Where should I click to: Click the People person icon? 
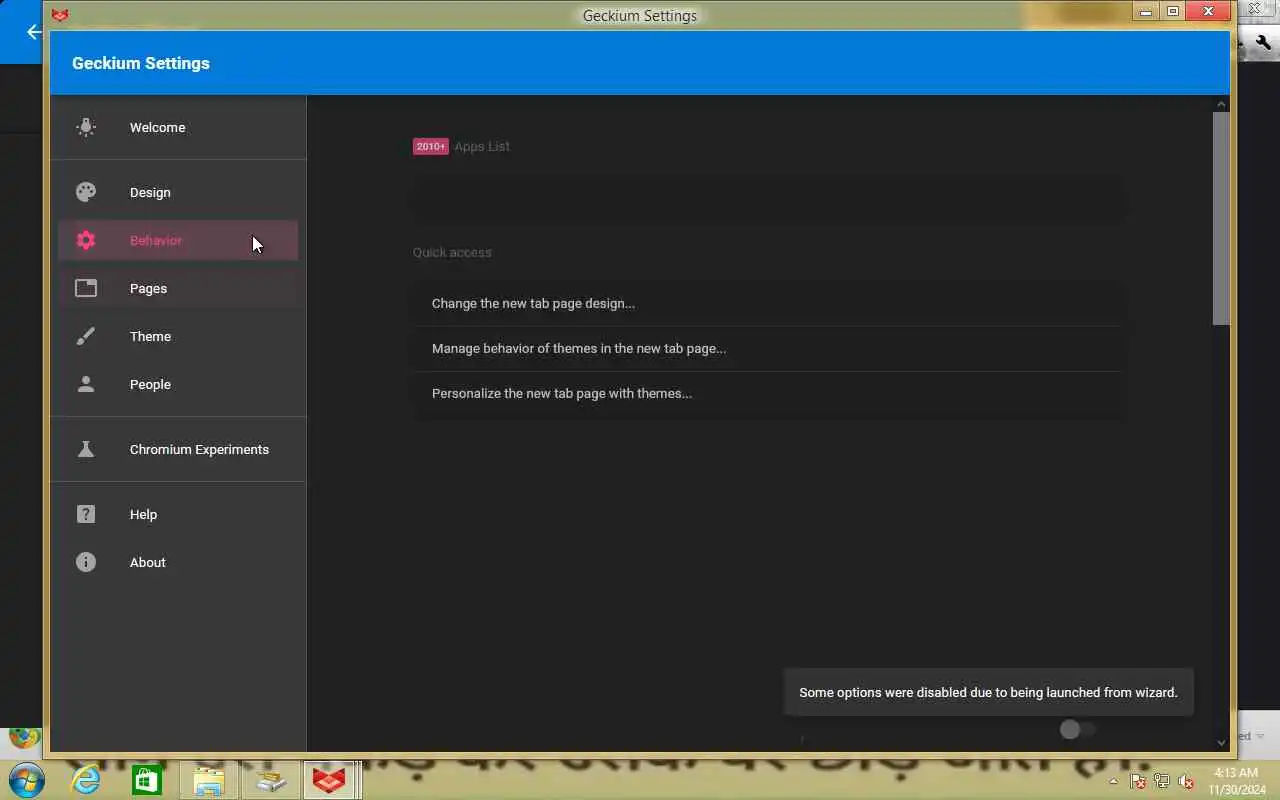coord(86,384)
